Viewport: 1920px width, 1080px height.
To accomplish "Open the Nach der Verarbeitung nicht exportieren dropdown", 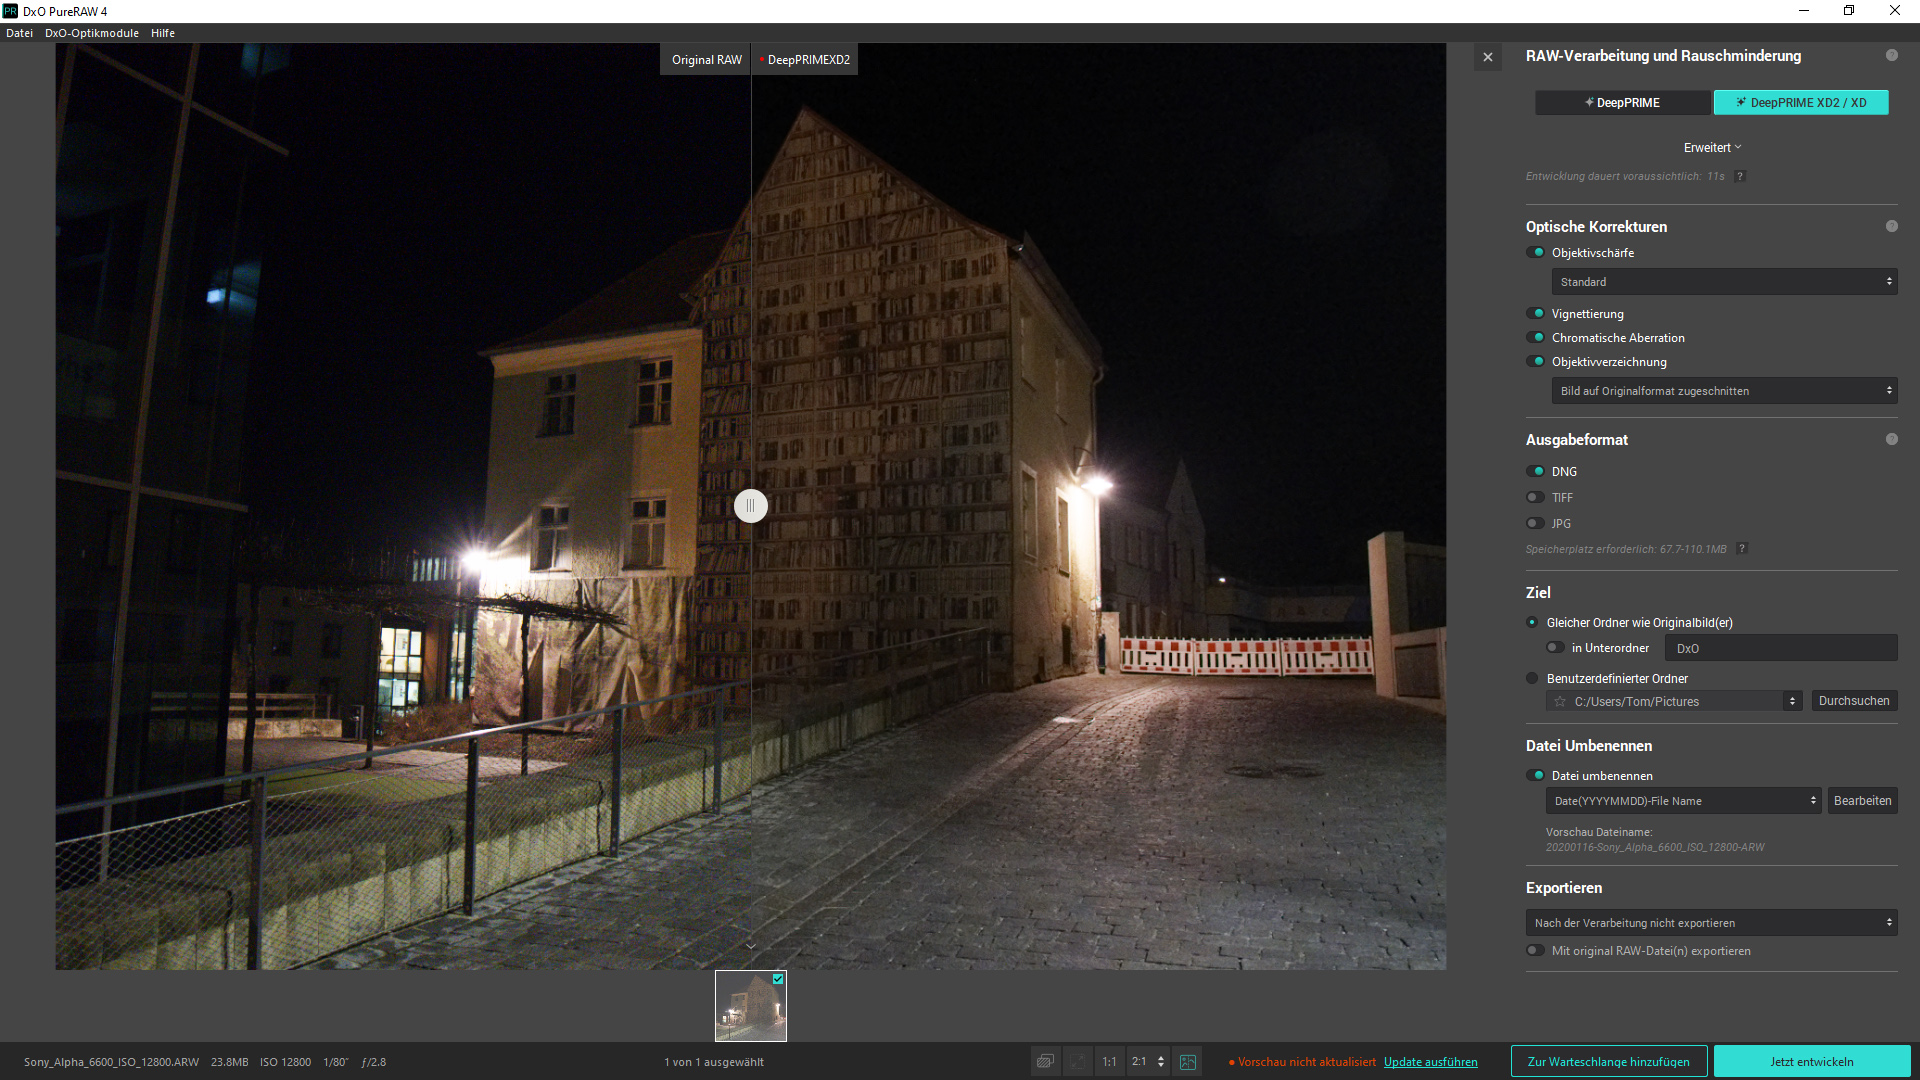I will pyautogui.click(x=1711, y=923).
